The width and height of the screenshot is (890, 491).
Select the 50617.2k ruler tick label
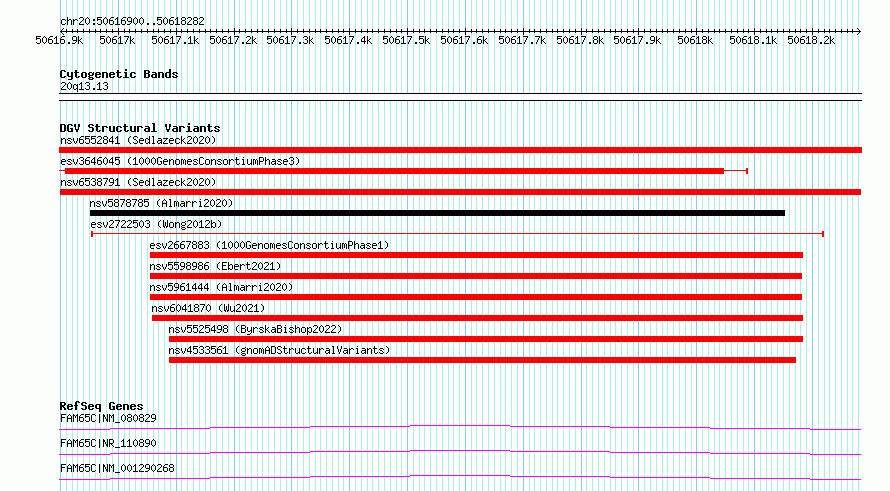233,40
